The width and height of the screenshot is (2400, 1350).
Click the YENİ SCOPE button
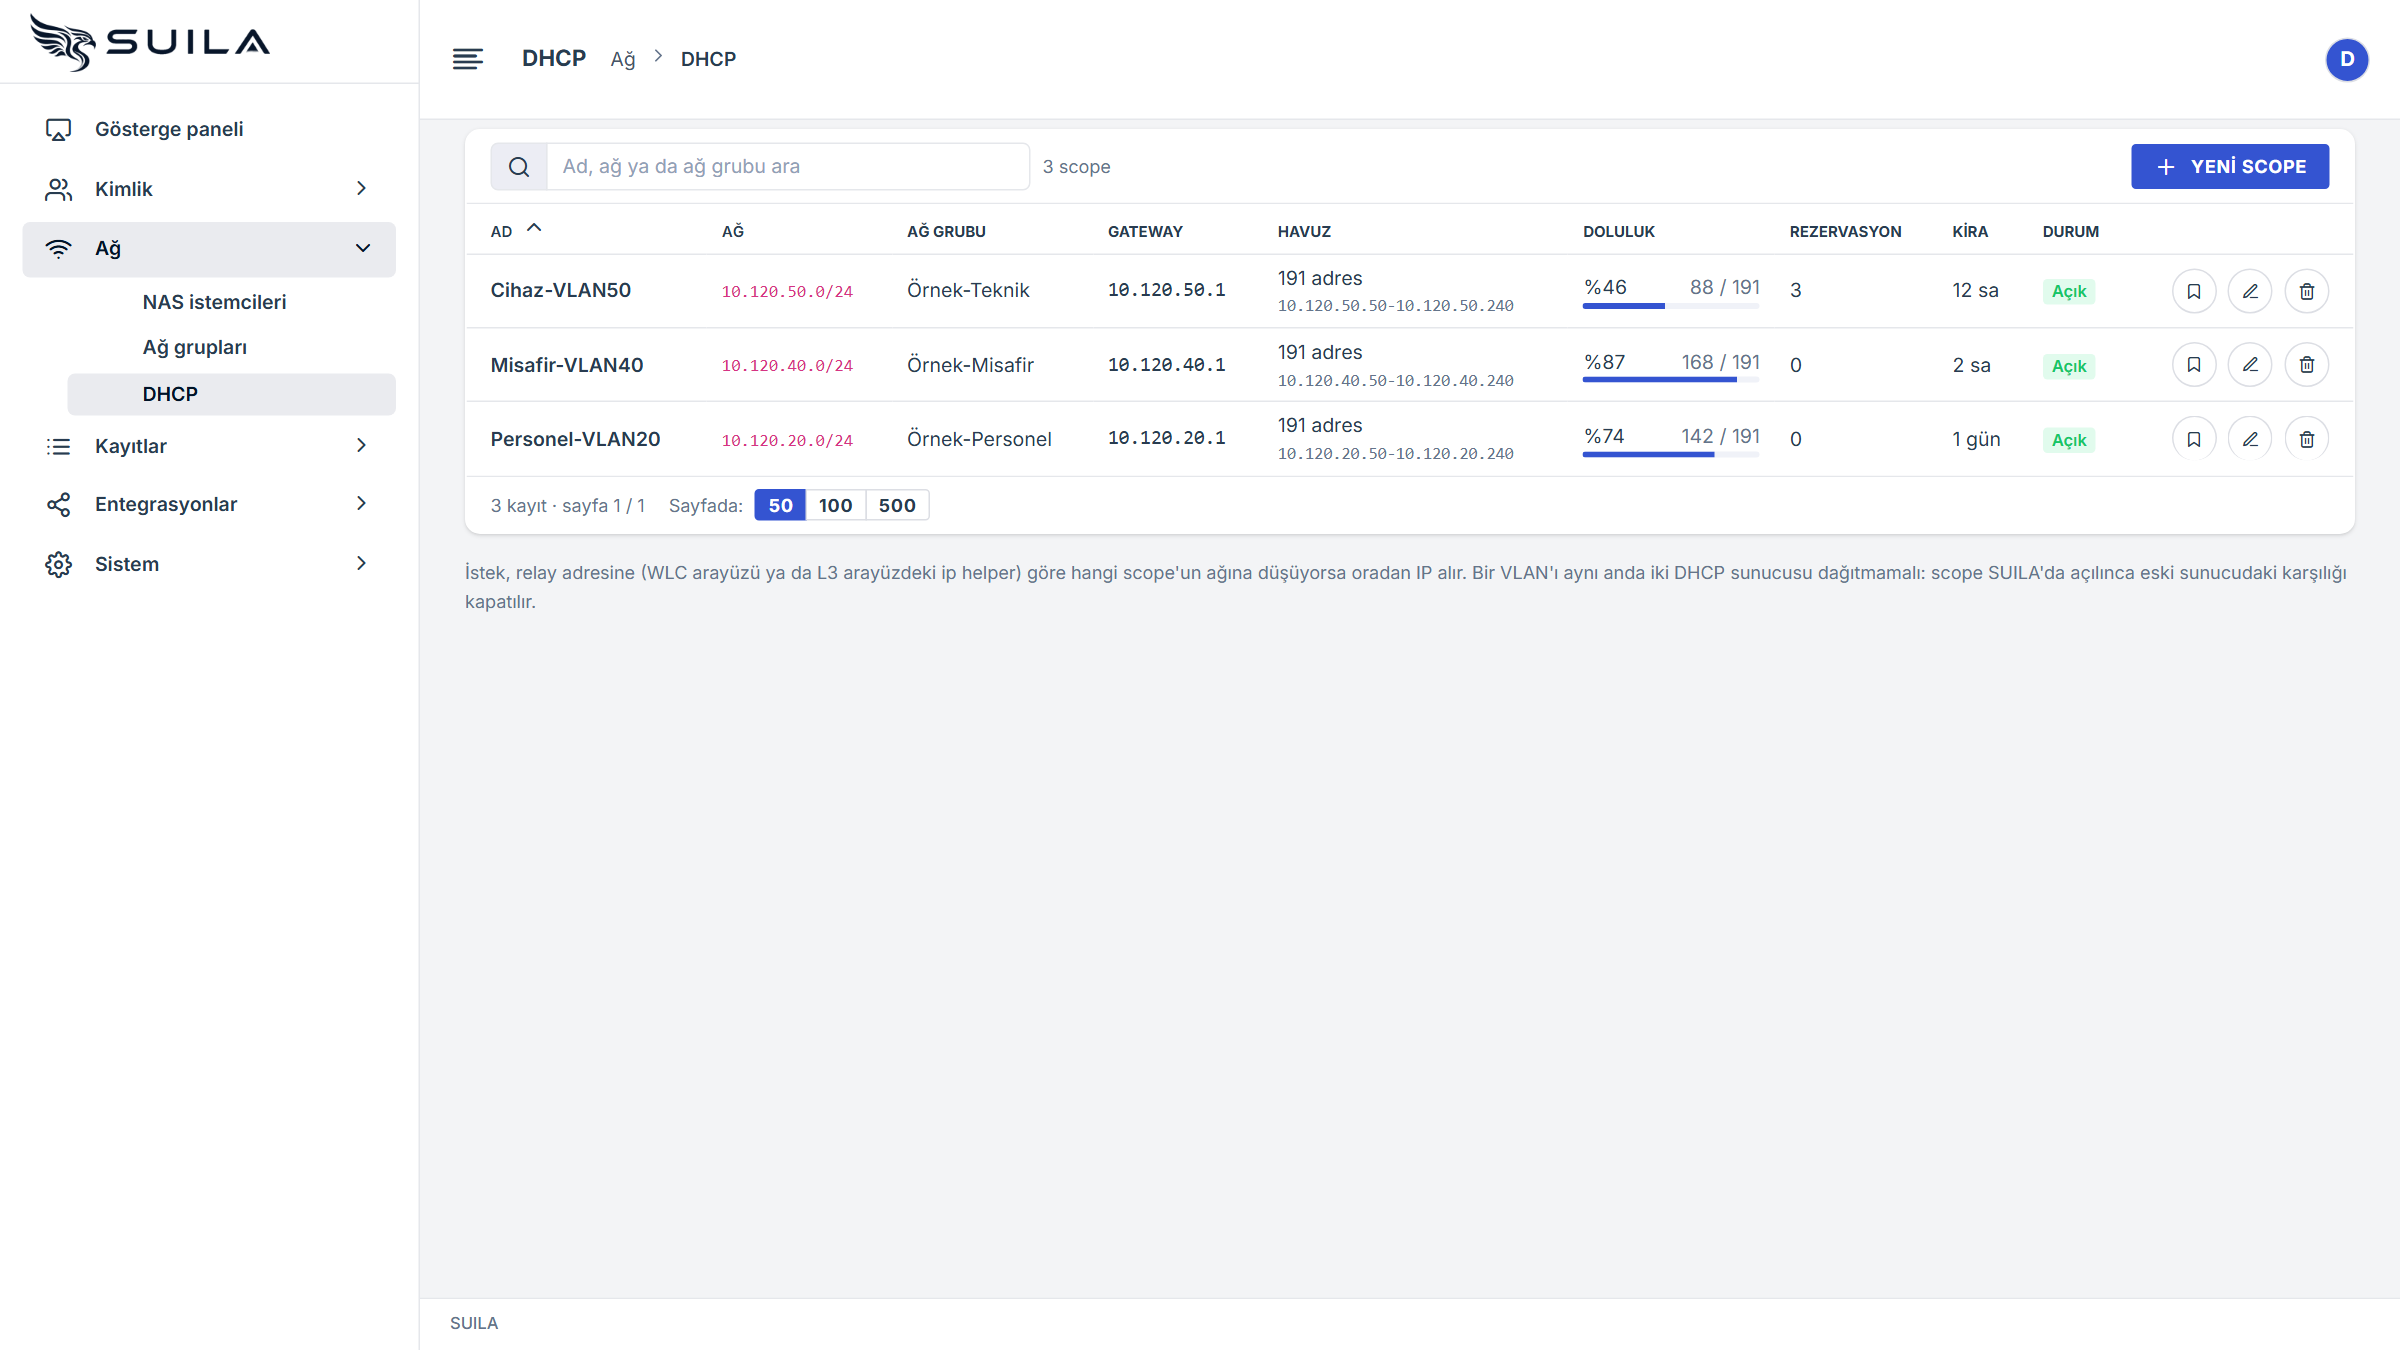click(x=2230, y=167)
